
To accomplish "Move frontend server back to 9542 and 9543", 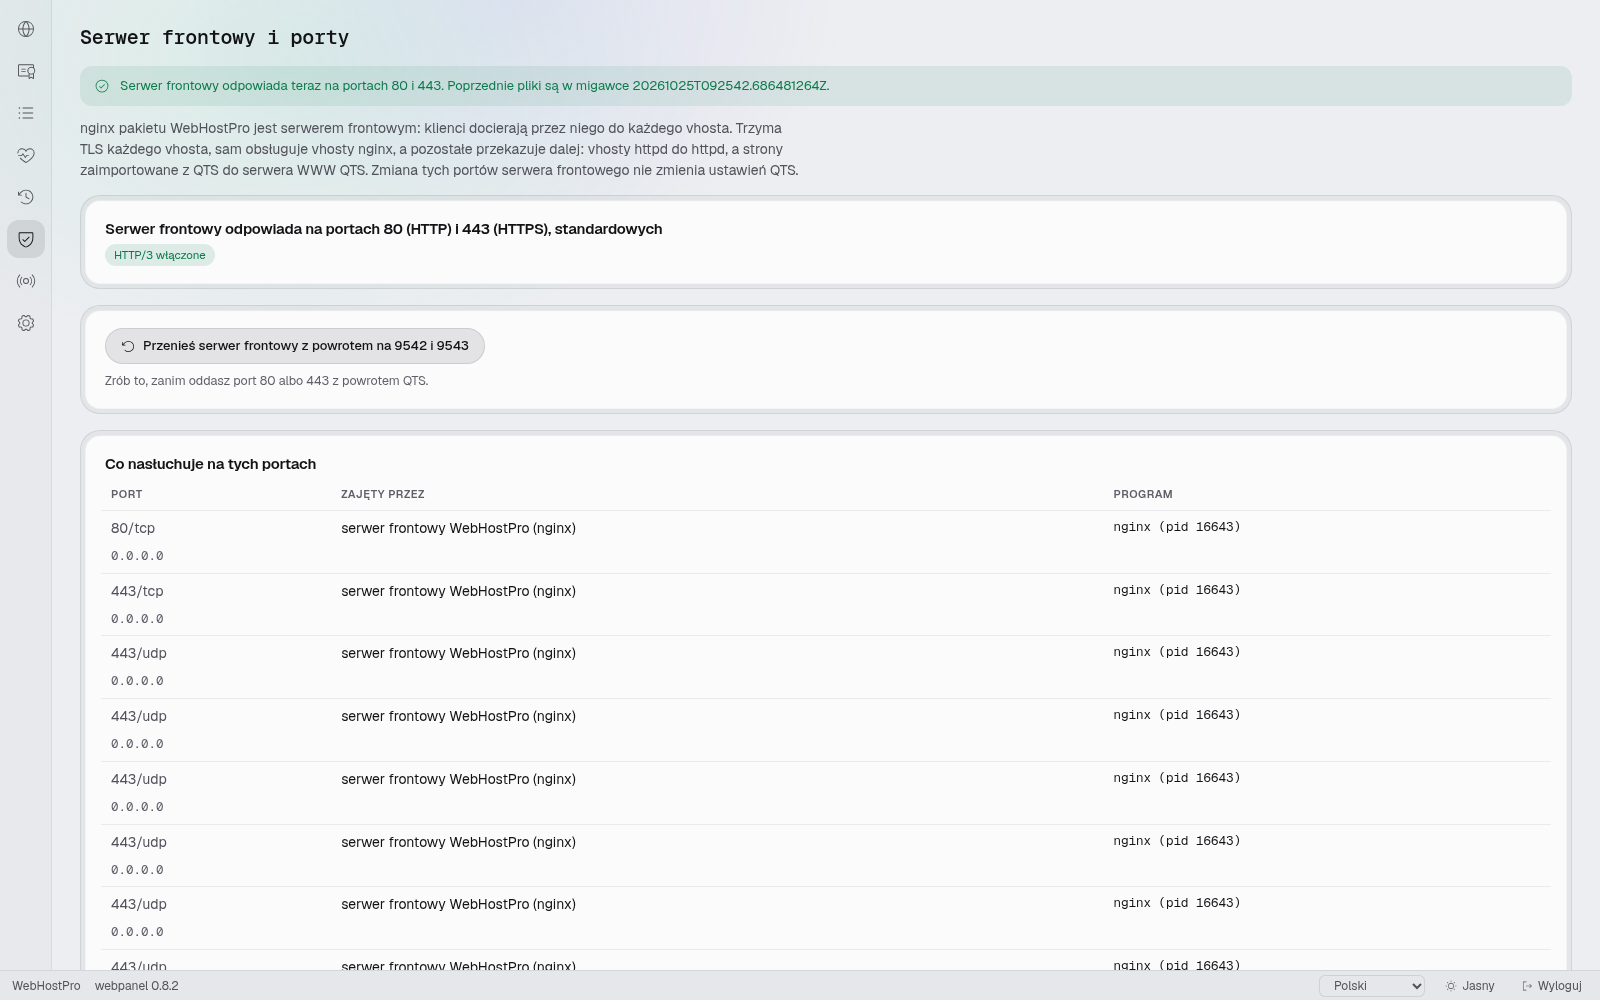I will 295,346.
